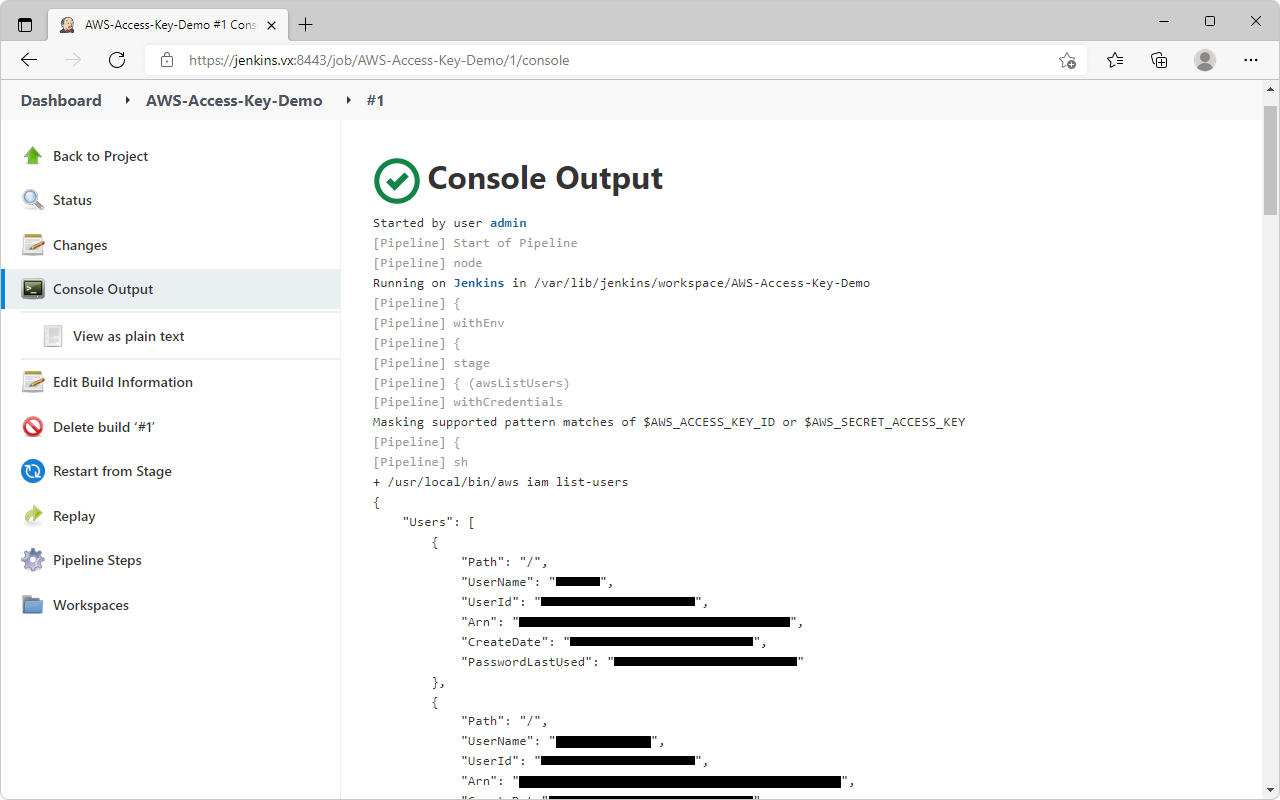Click the Workspaces folder icon
This screenshot has height=800, width=1280.
tap(33, 605)
